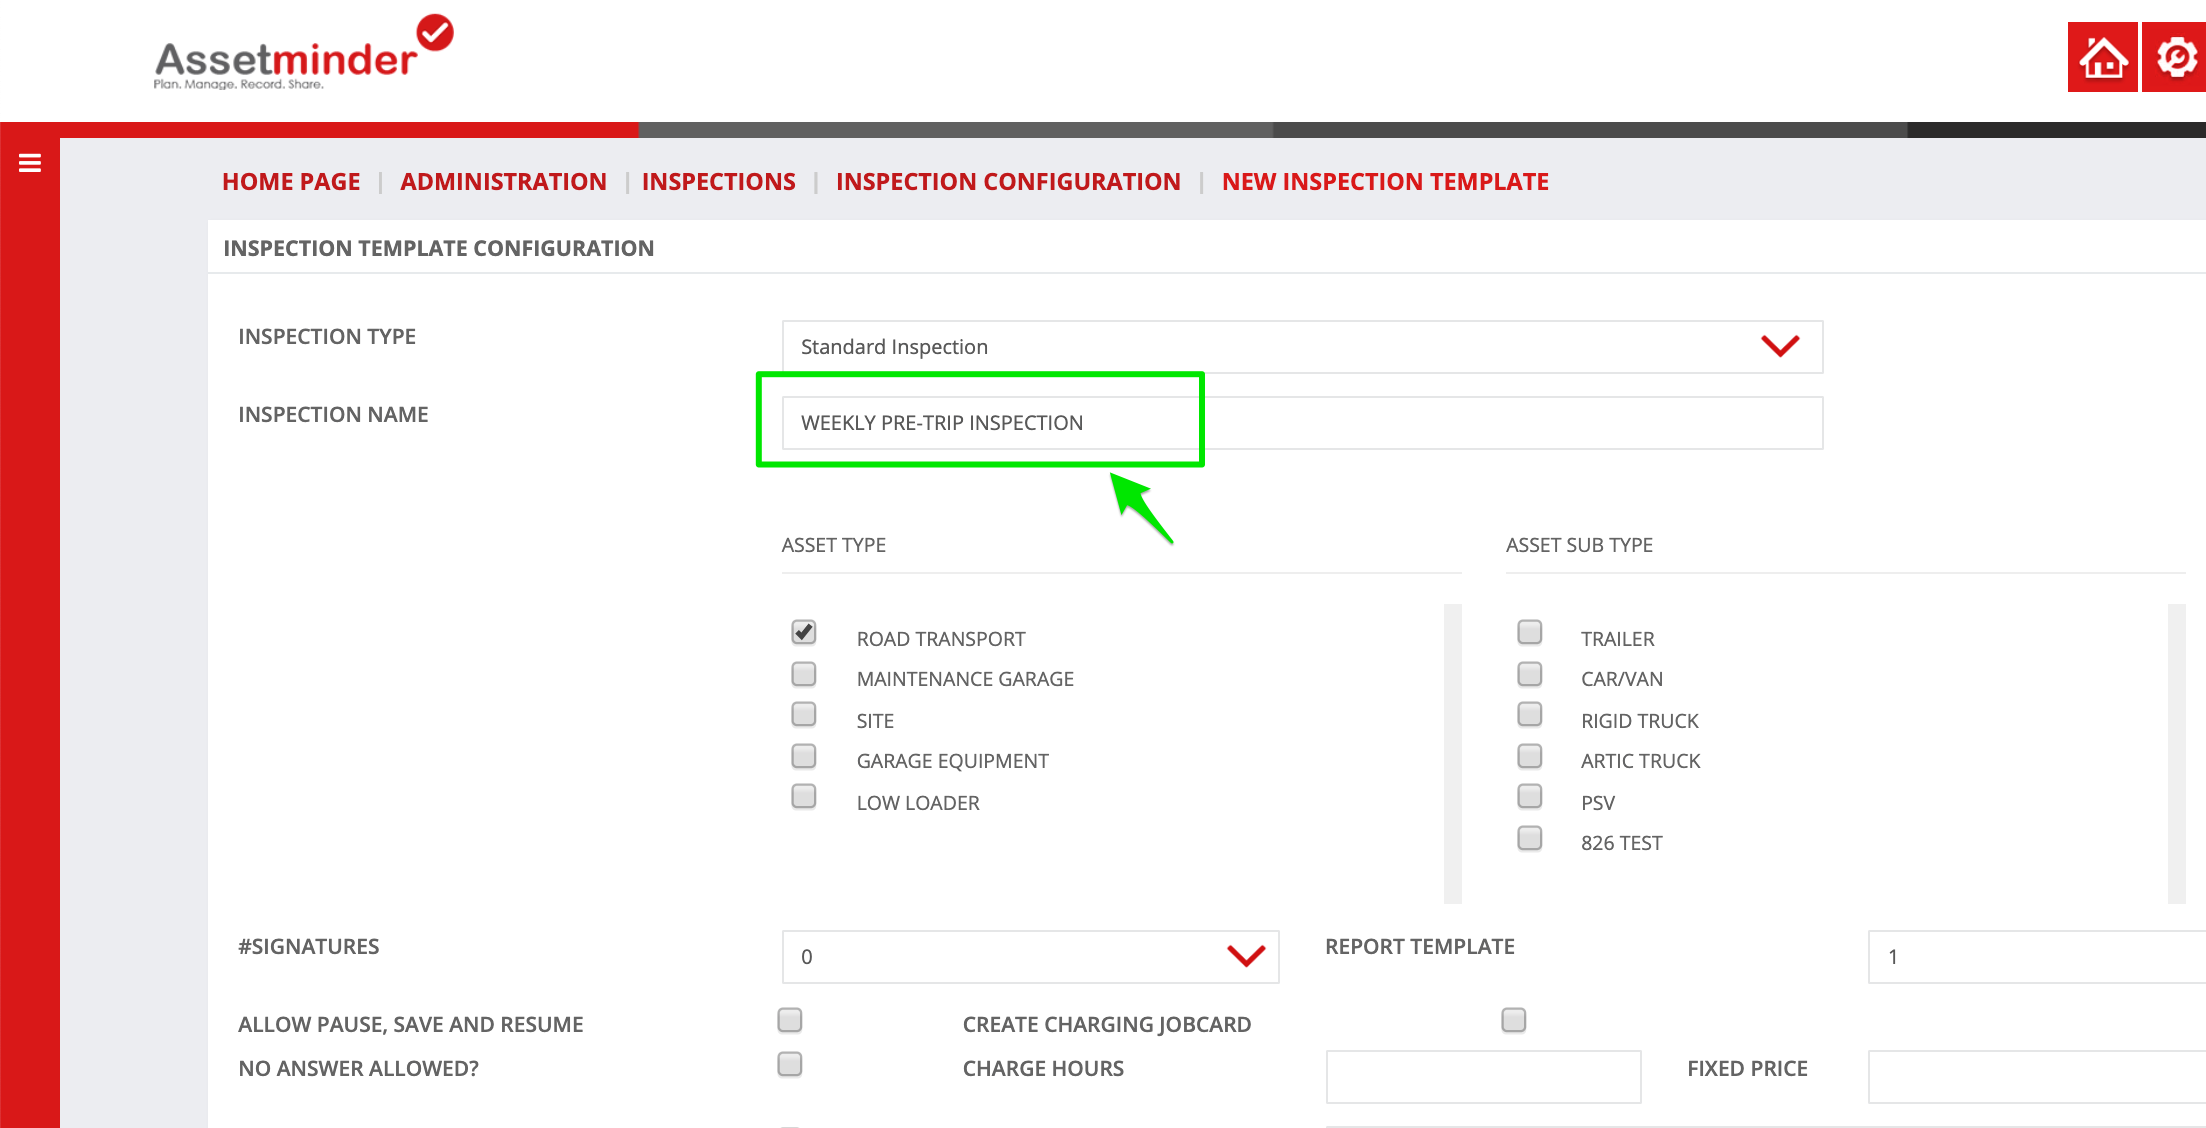Go to INSPECTIONS breadcrumb
This screenshot has height=1128, width=2206.
pos(718,181)
